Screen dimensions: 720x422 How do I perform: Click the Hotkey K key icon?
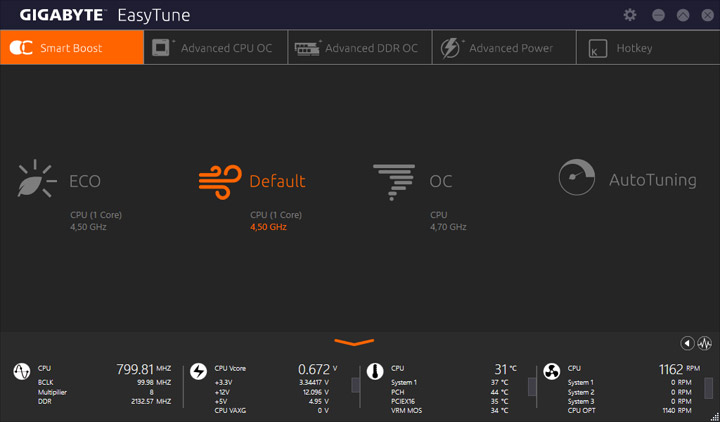tap(597, 49)
